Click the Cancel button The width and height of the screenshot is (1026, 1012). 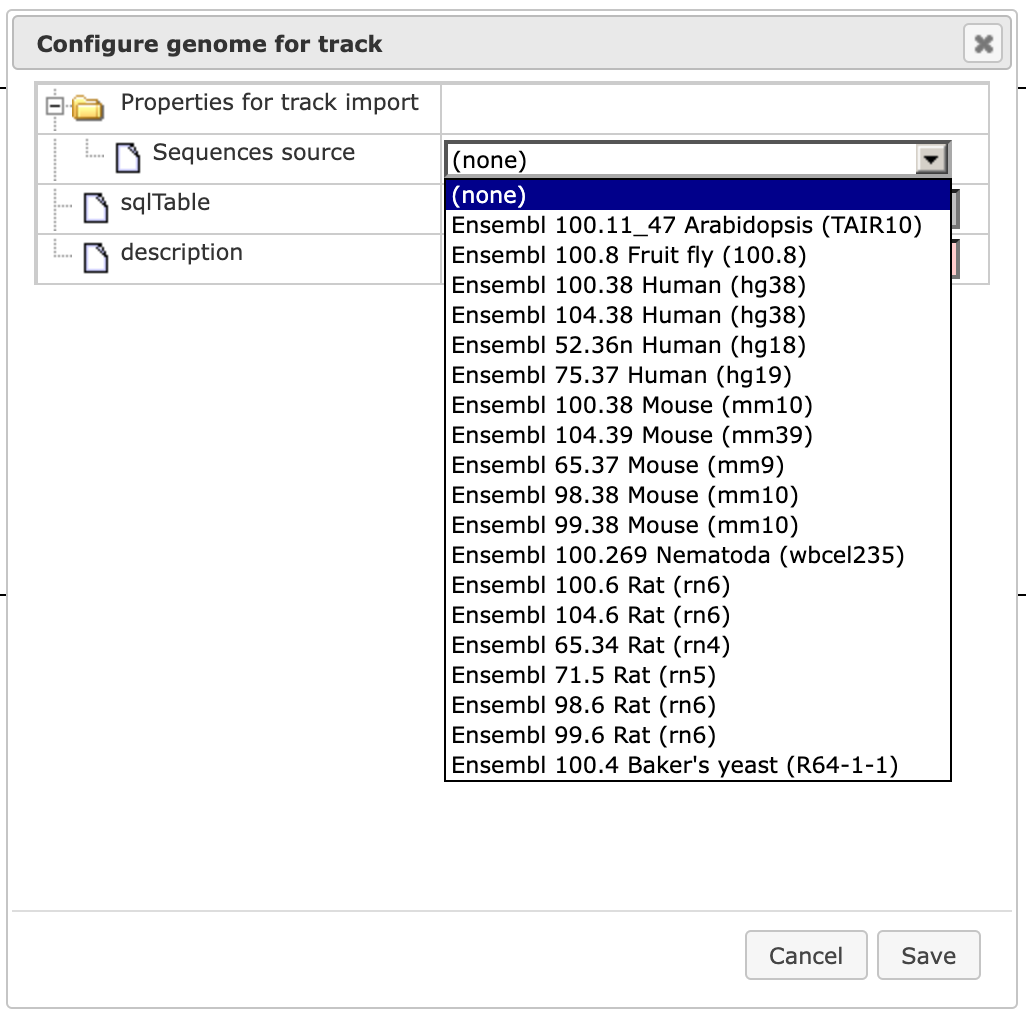click(806, 955)
